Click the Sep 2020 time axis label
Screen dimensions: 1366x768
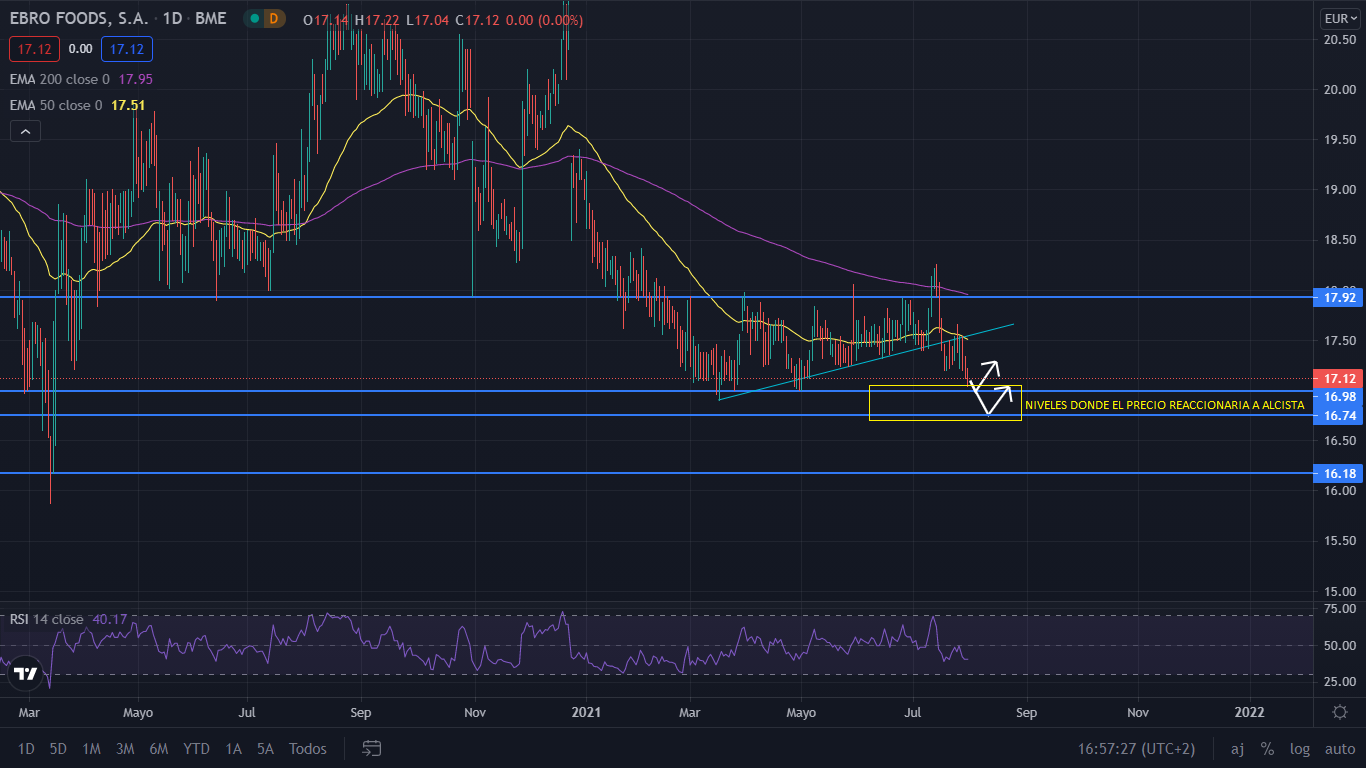pyautogui.click(x=361, y=713)
